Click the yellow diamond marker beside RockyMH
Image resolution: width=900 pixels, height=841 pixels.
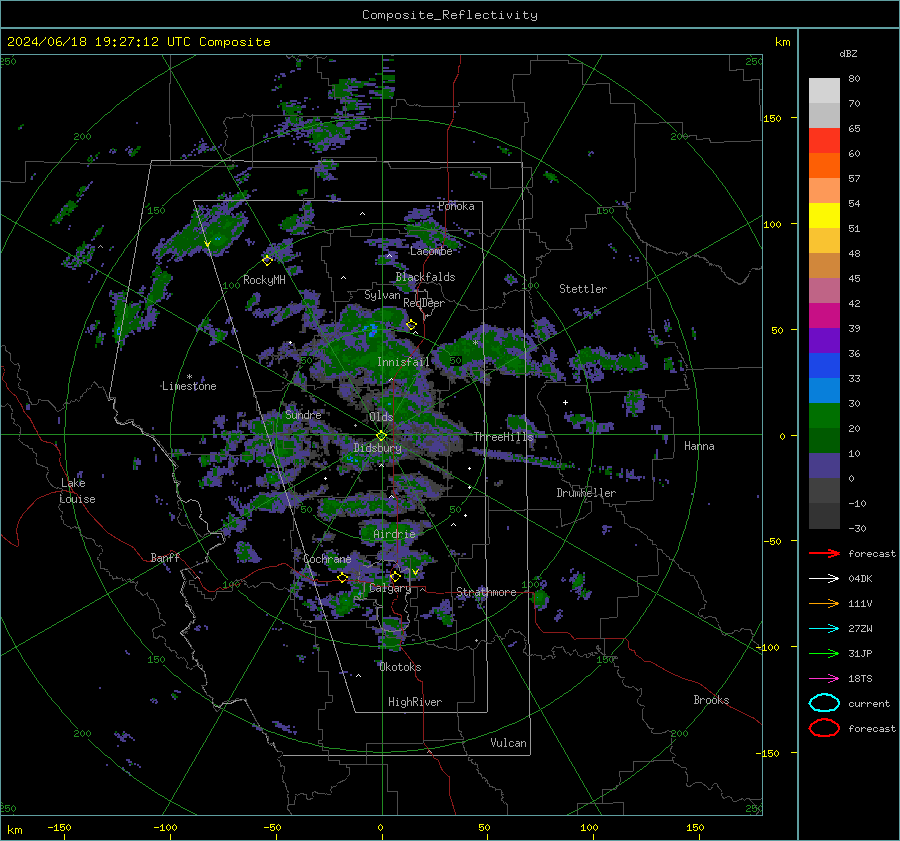tap(267, 260)
